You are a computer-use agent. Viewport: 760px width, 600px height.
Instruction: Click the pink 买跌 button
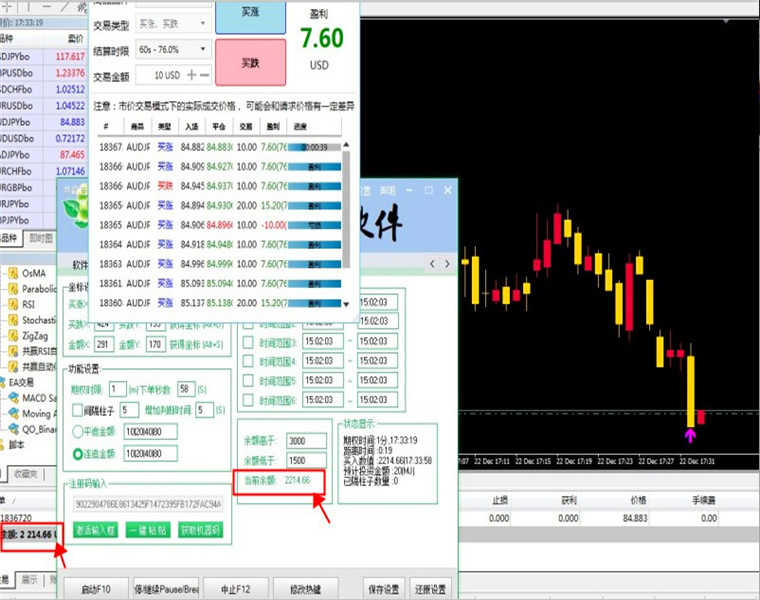(251, 63)
